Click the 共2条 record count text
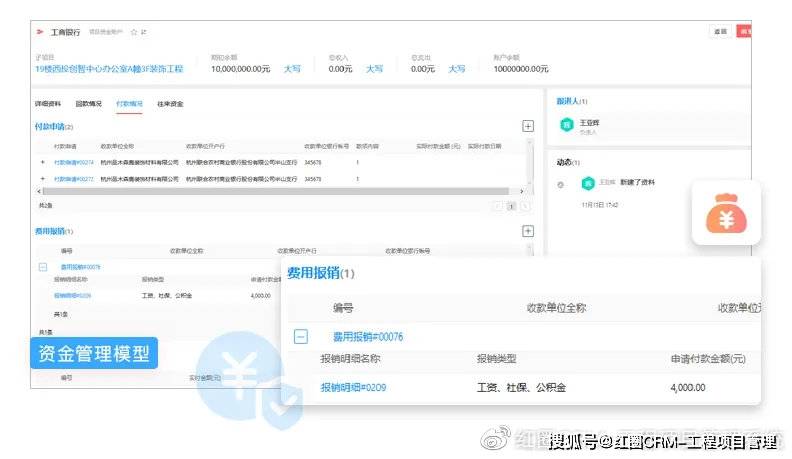The width and height of the screenshot is (792, 459). point(45,206)
